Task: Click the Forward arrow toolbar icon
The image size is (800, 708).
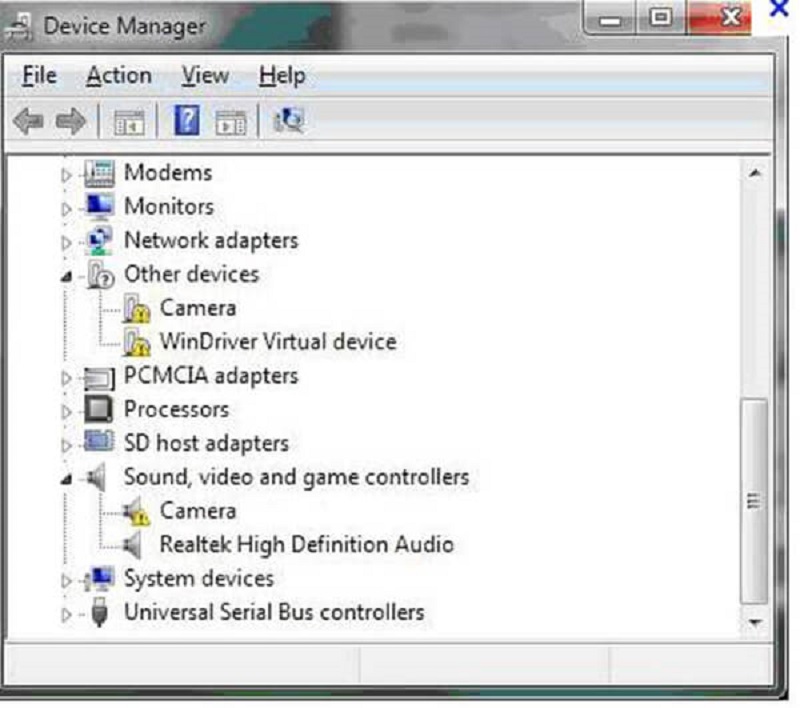Action: tap(70, 122)
